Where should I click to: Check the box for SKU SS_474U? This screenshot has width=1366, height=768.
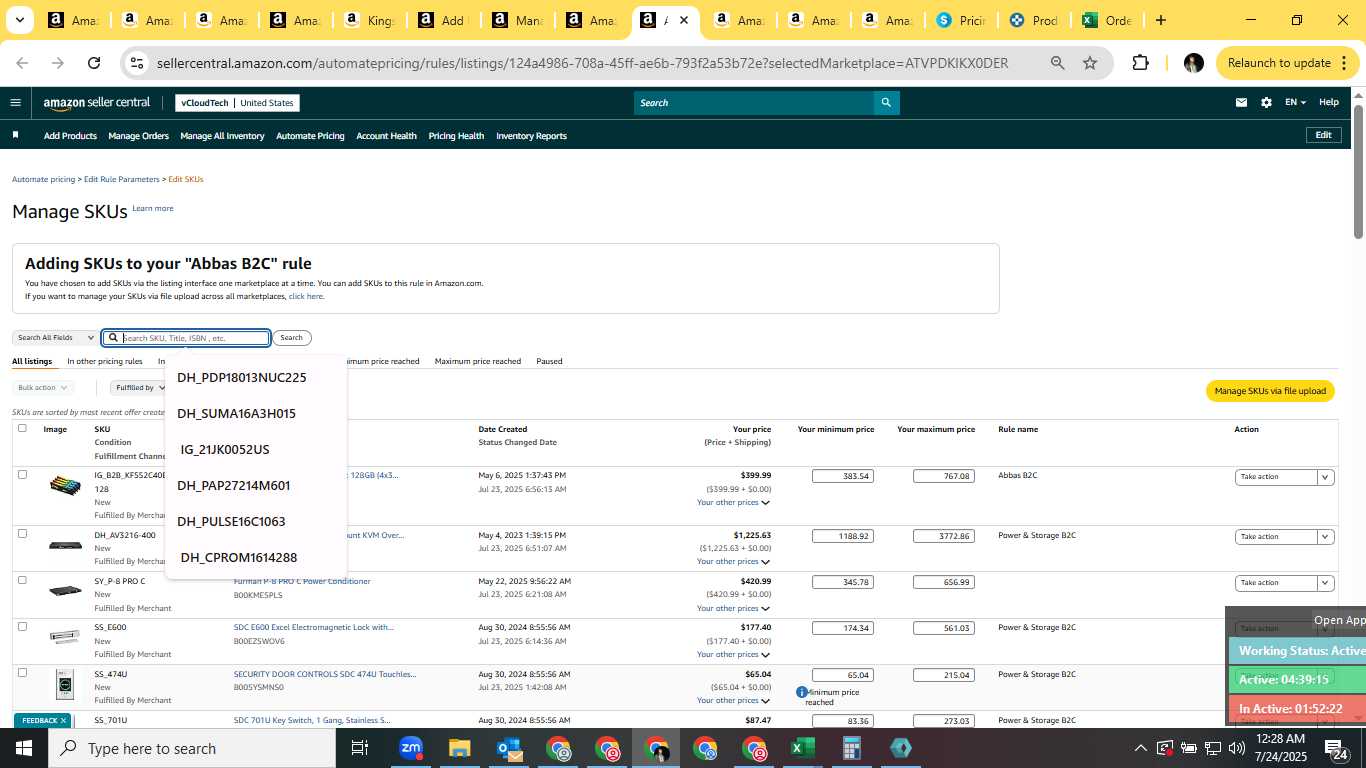pyautogui.click(x=22, y=673)
